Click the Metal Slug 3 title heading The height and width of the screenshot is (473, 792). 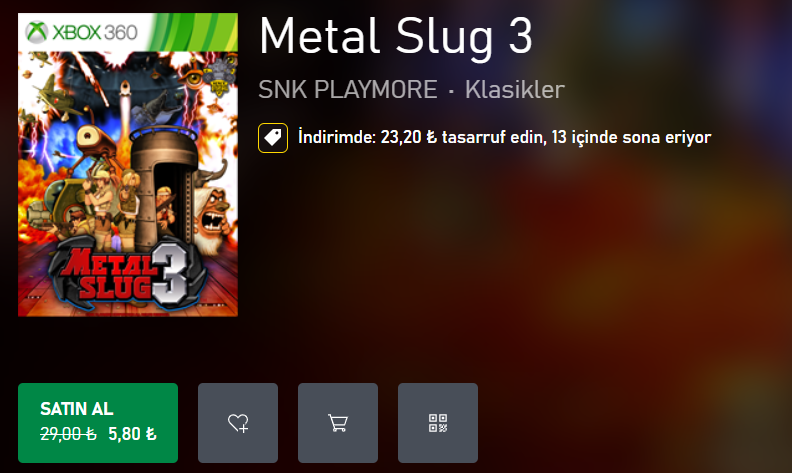pyautogui.click(x=395, y=36)
